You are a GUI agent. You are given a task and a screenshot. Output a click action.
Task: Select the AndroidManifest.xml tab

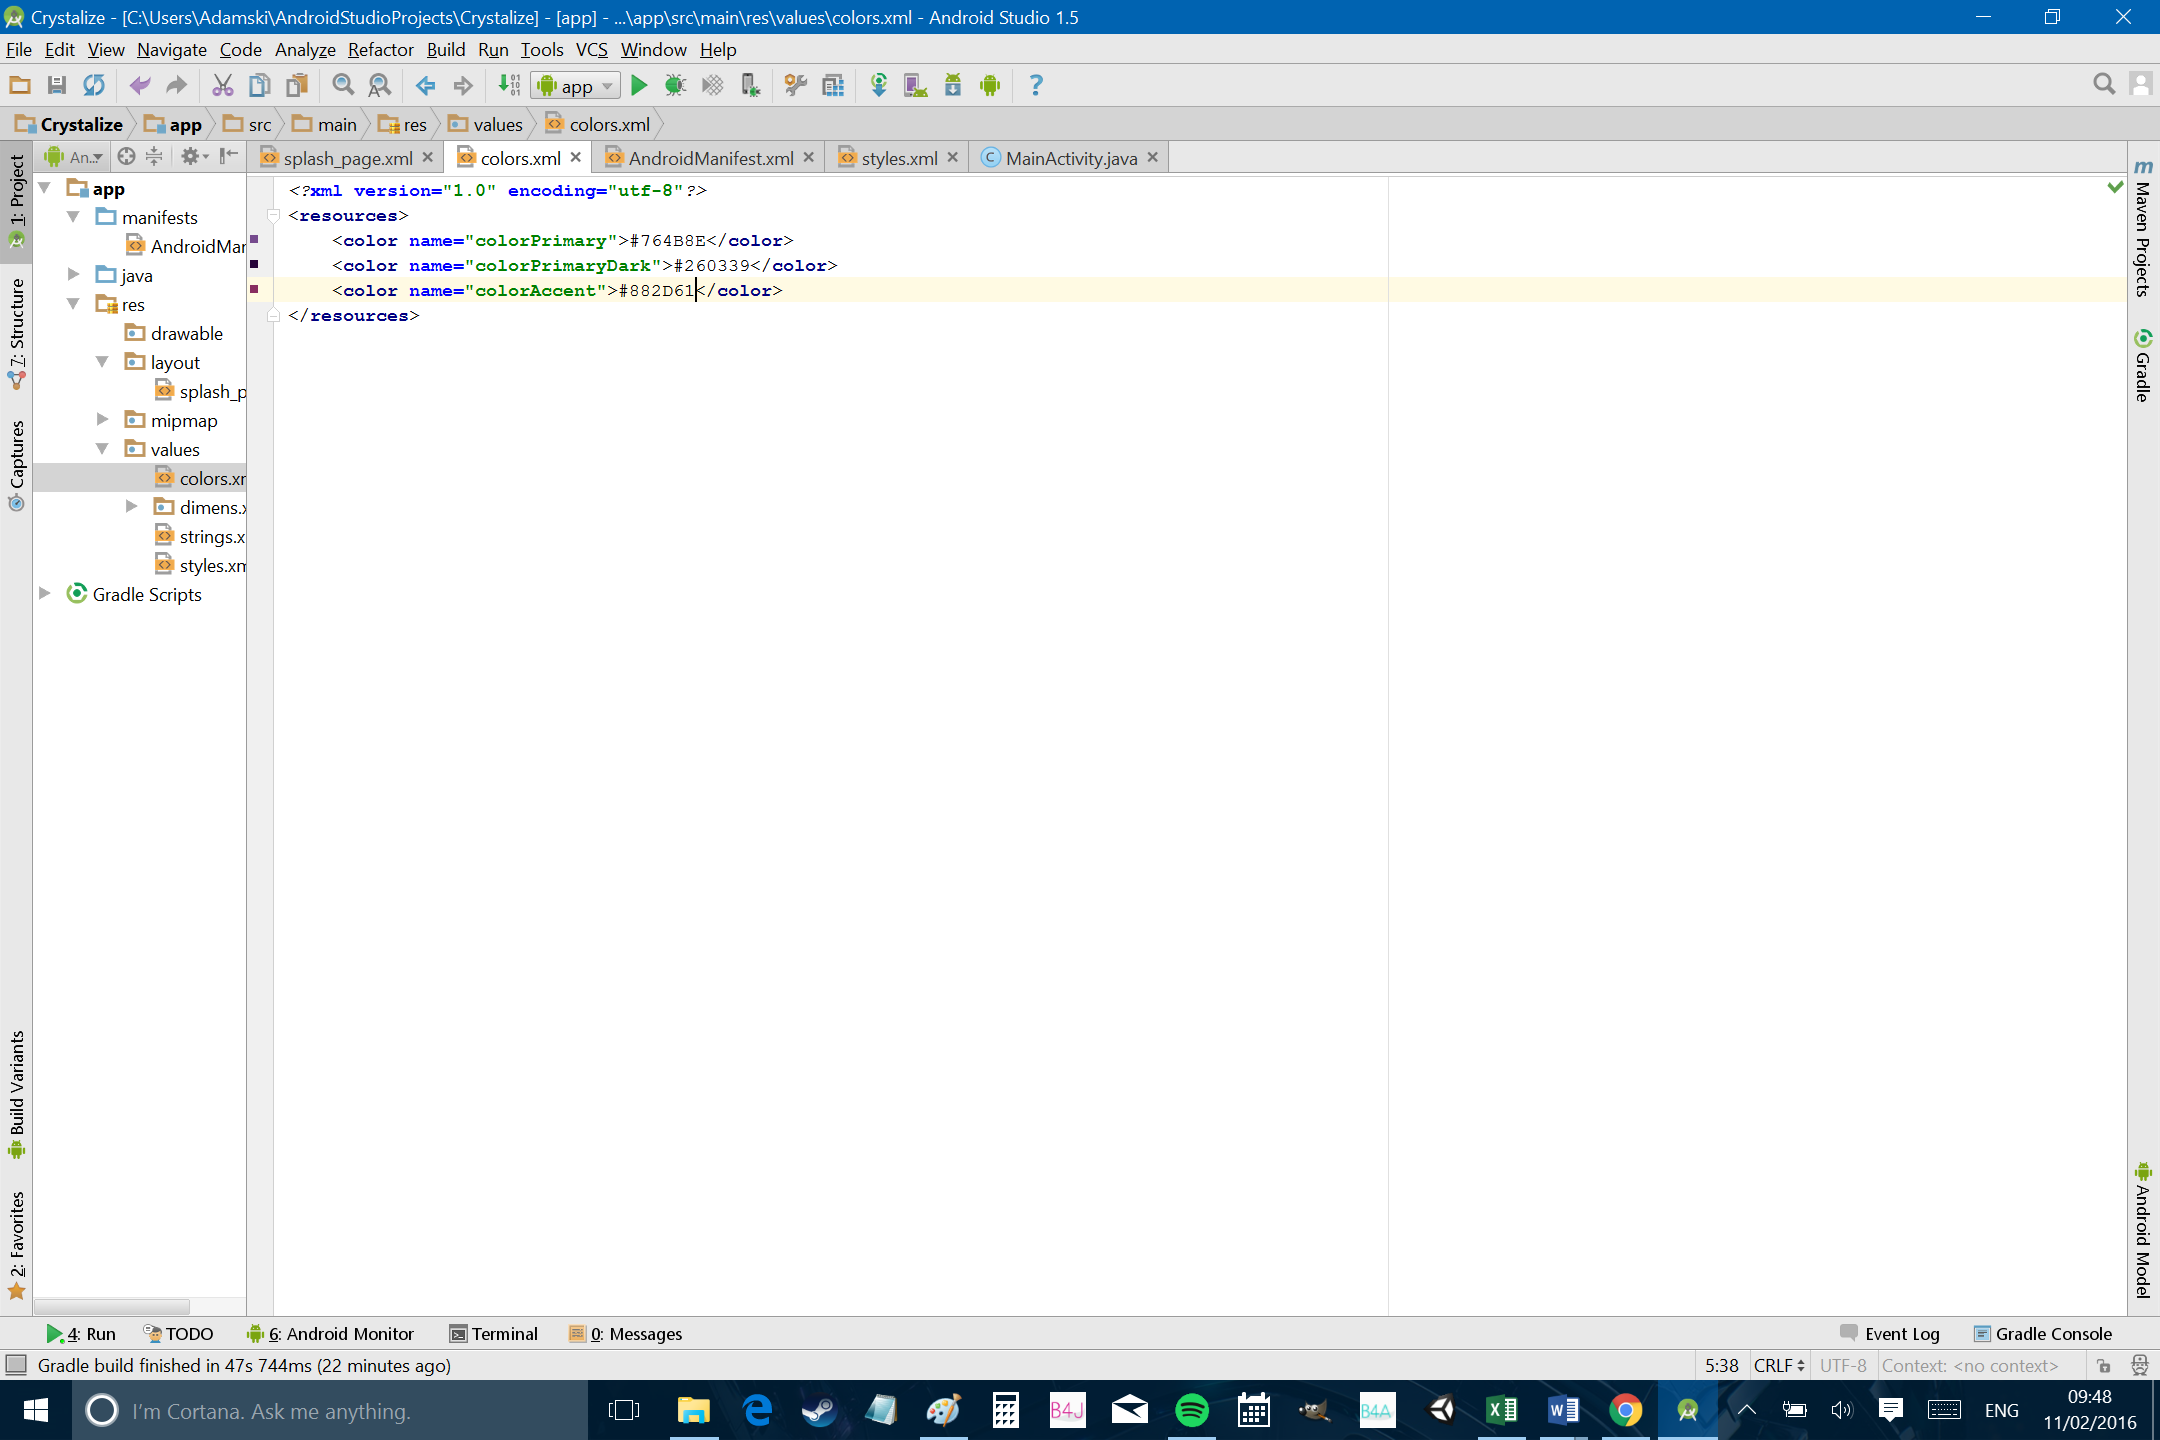click(710, 158)
